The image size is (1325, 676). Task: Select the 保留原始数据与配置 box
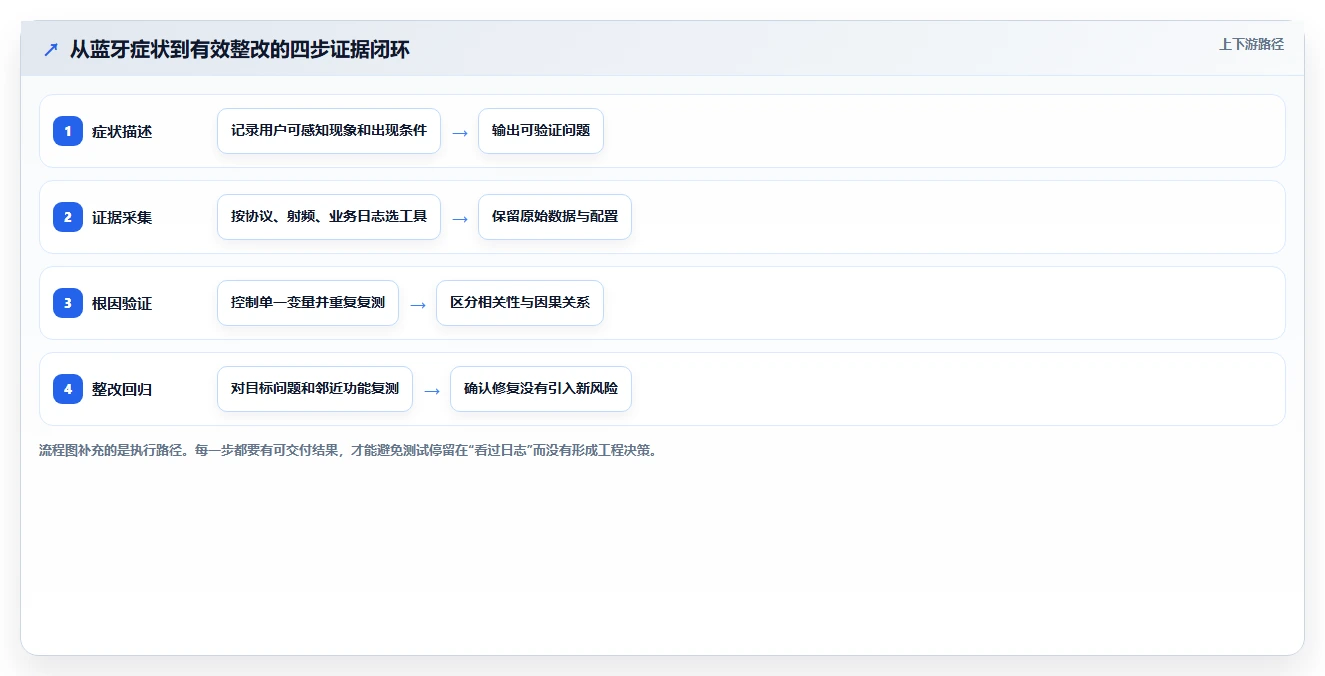pos(555,217)
